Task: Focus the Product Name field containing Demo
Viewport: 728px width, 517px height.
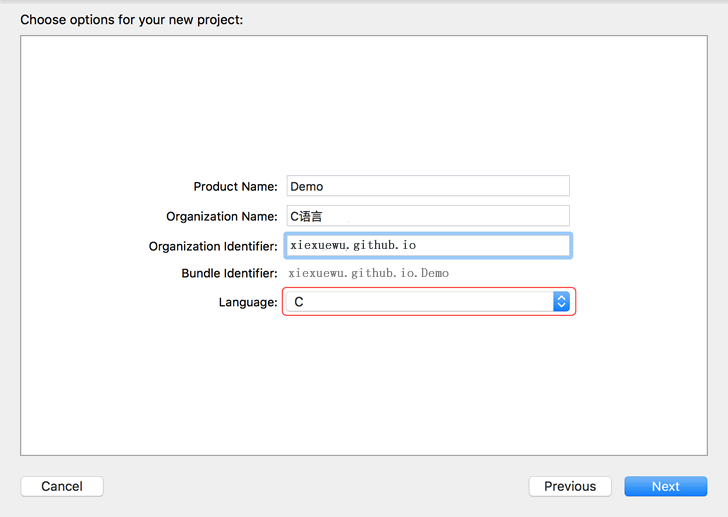Action: [428, 186]
